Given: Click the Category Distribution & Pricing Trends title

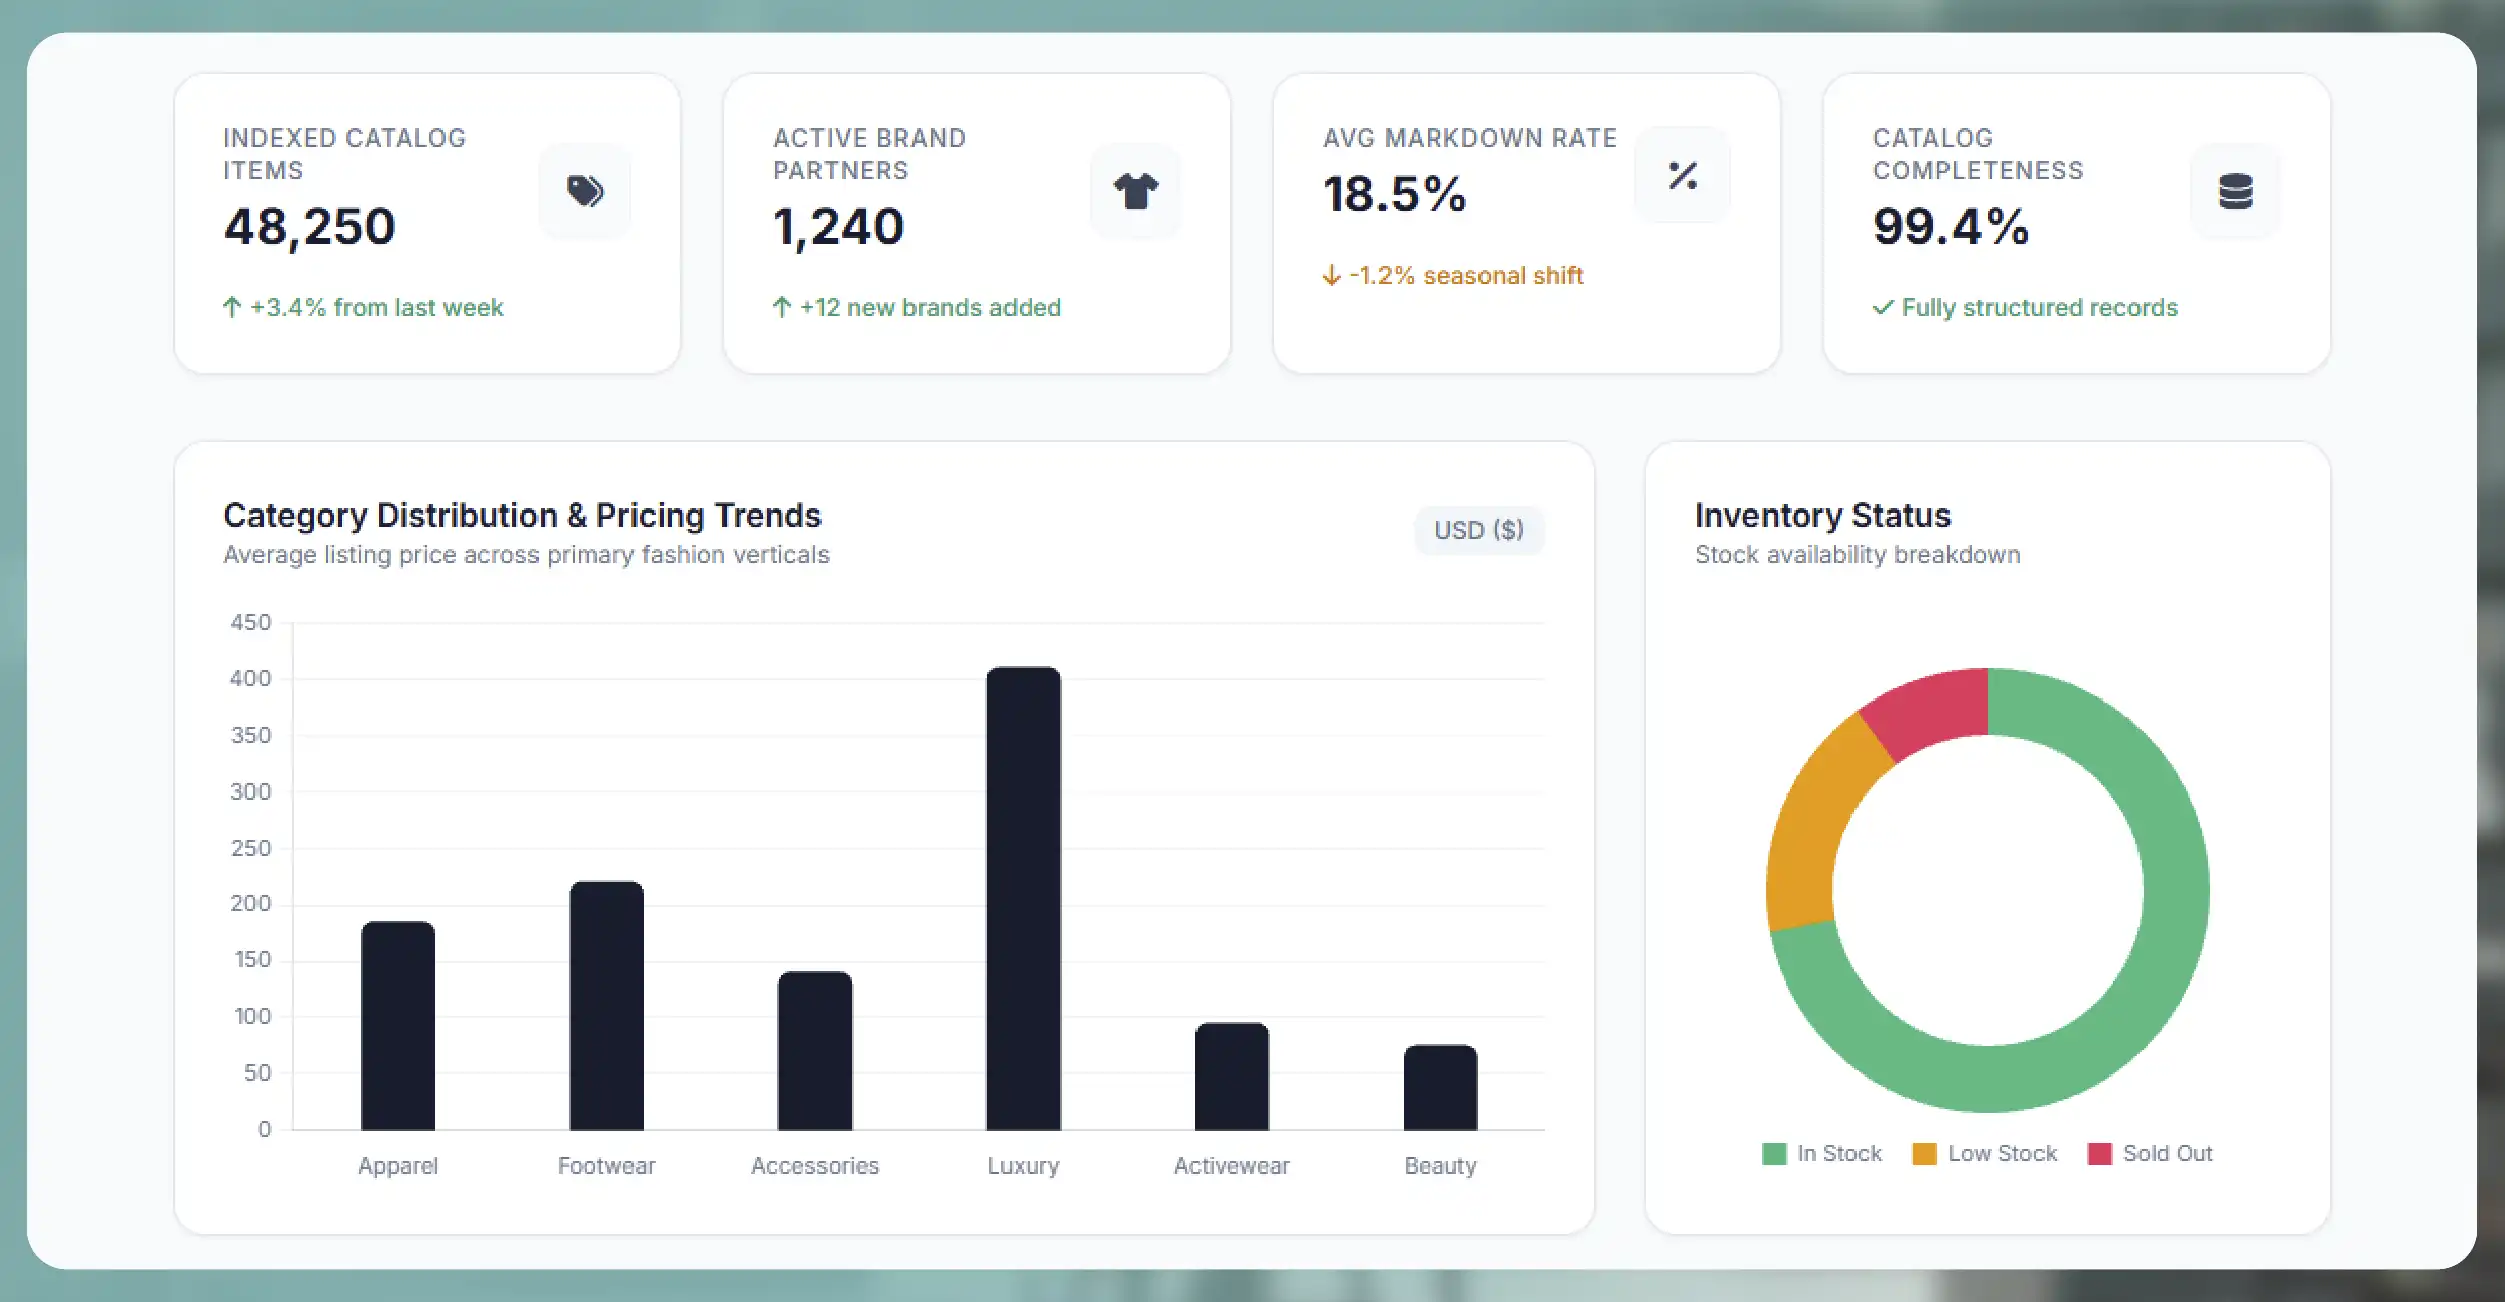Looking at the screenshot, I should point(522,515).
